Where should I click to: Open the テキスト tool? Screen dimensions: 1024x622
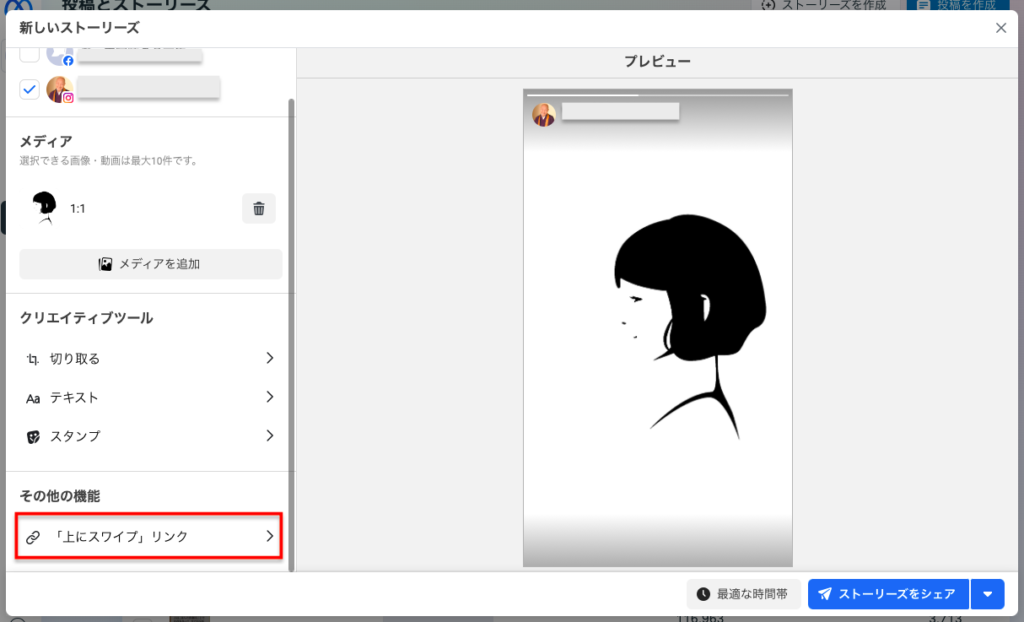[x=150, y=397]
